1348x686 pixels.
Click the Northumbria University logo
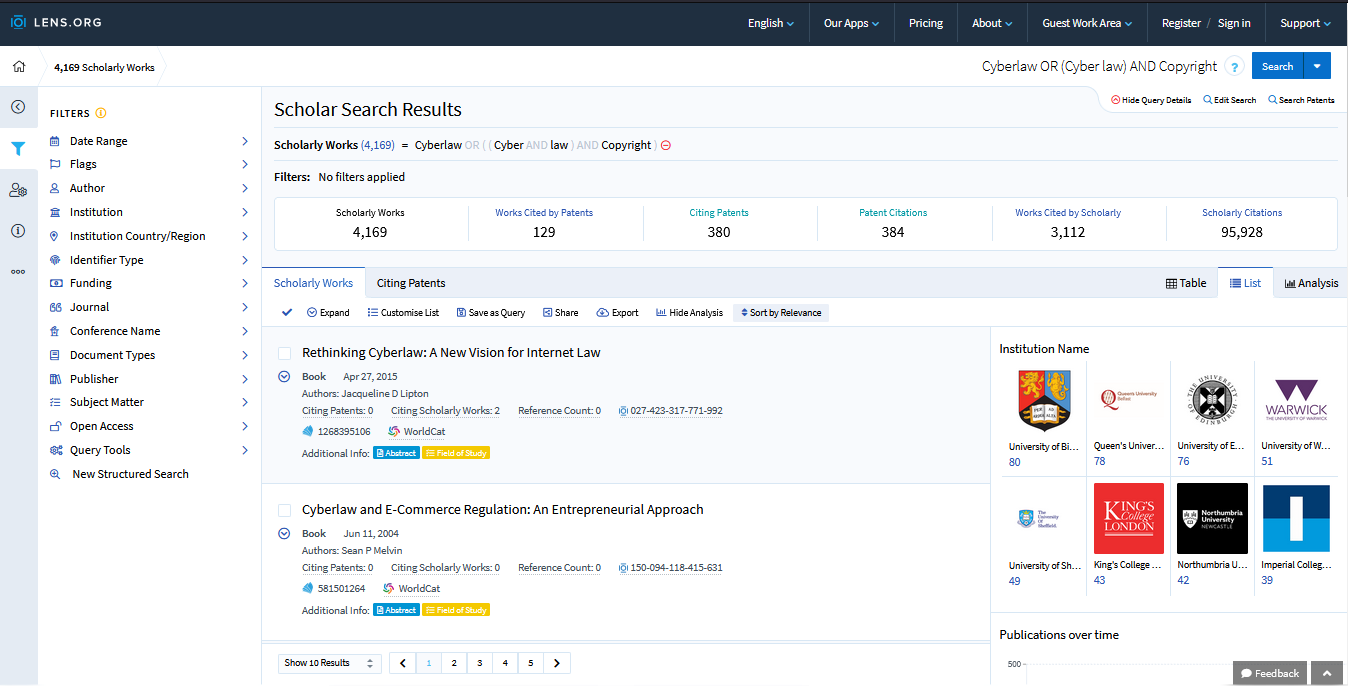[1211, 519]
